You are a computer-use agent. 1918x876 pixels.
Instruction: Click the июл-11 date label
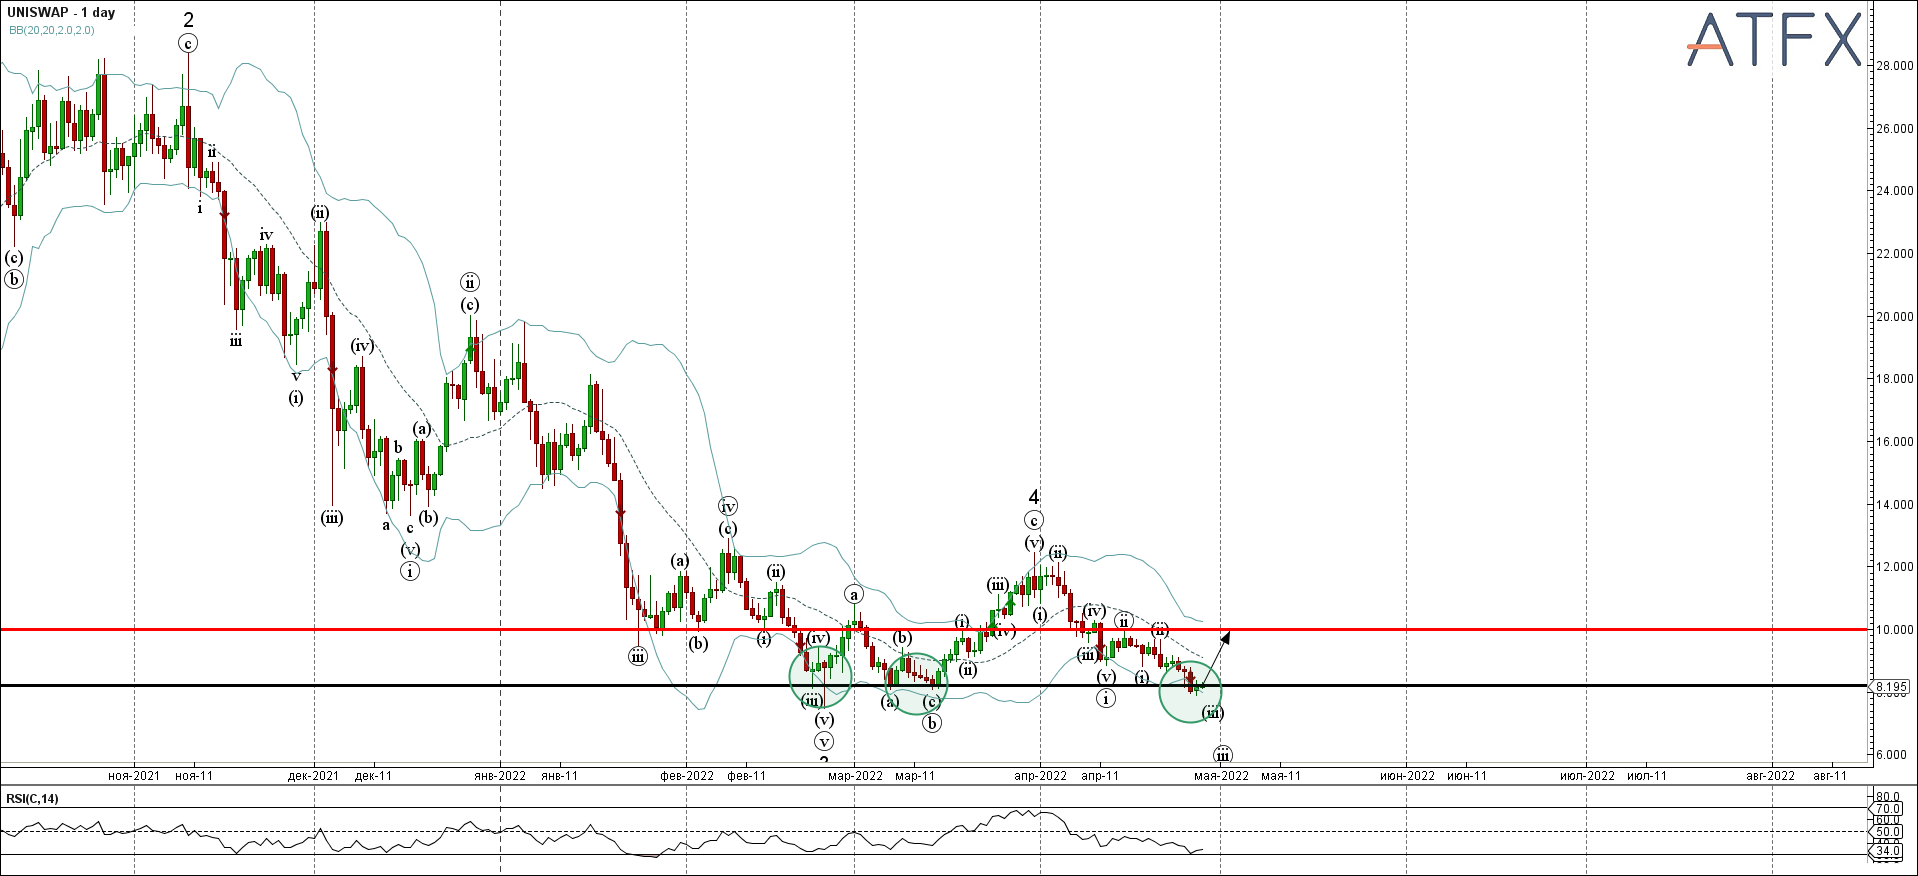pyautogui.click(x=1647, y=776)
